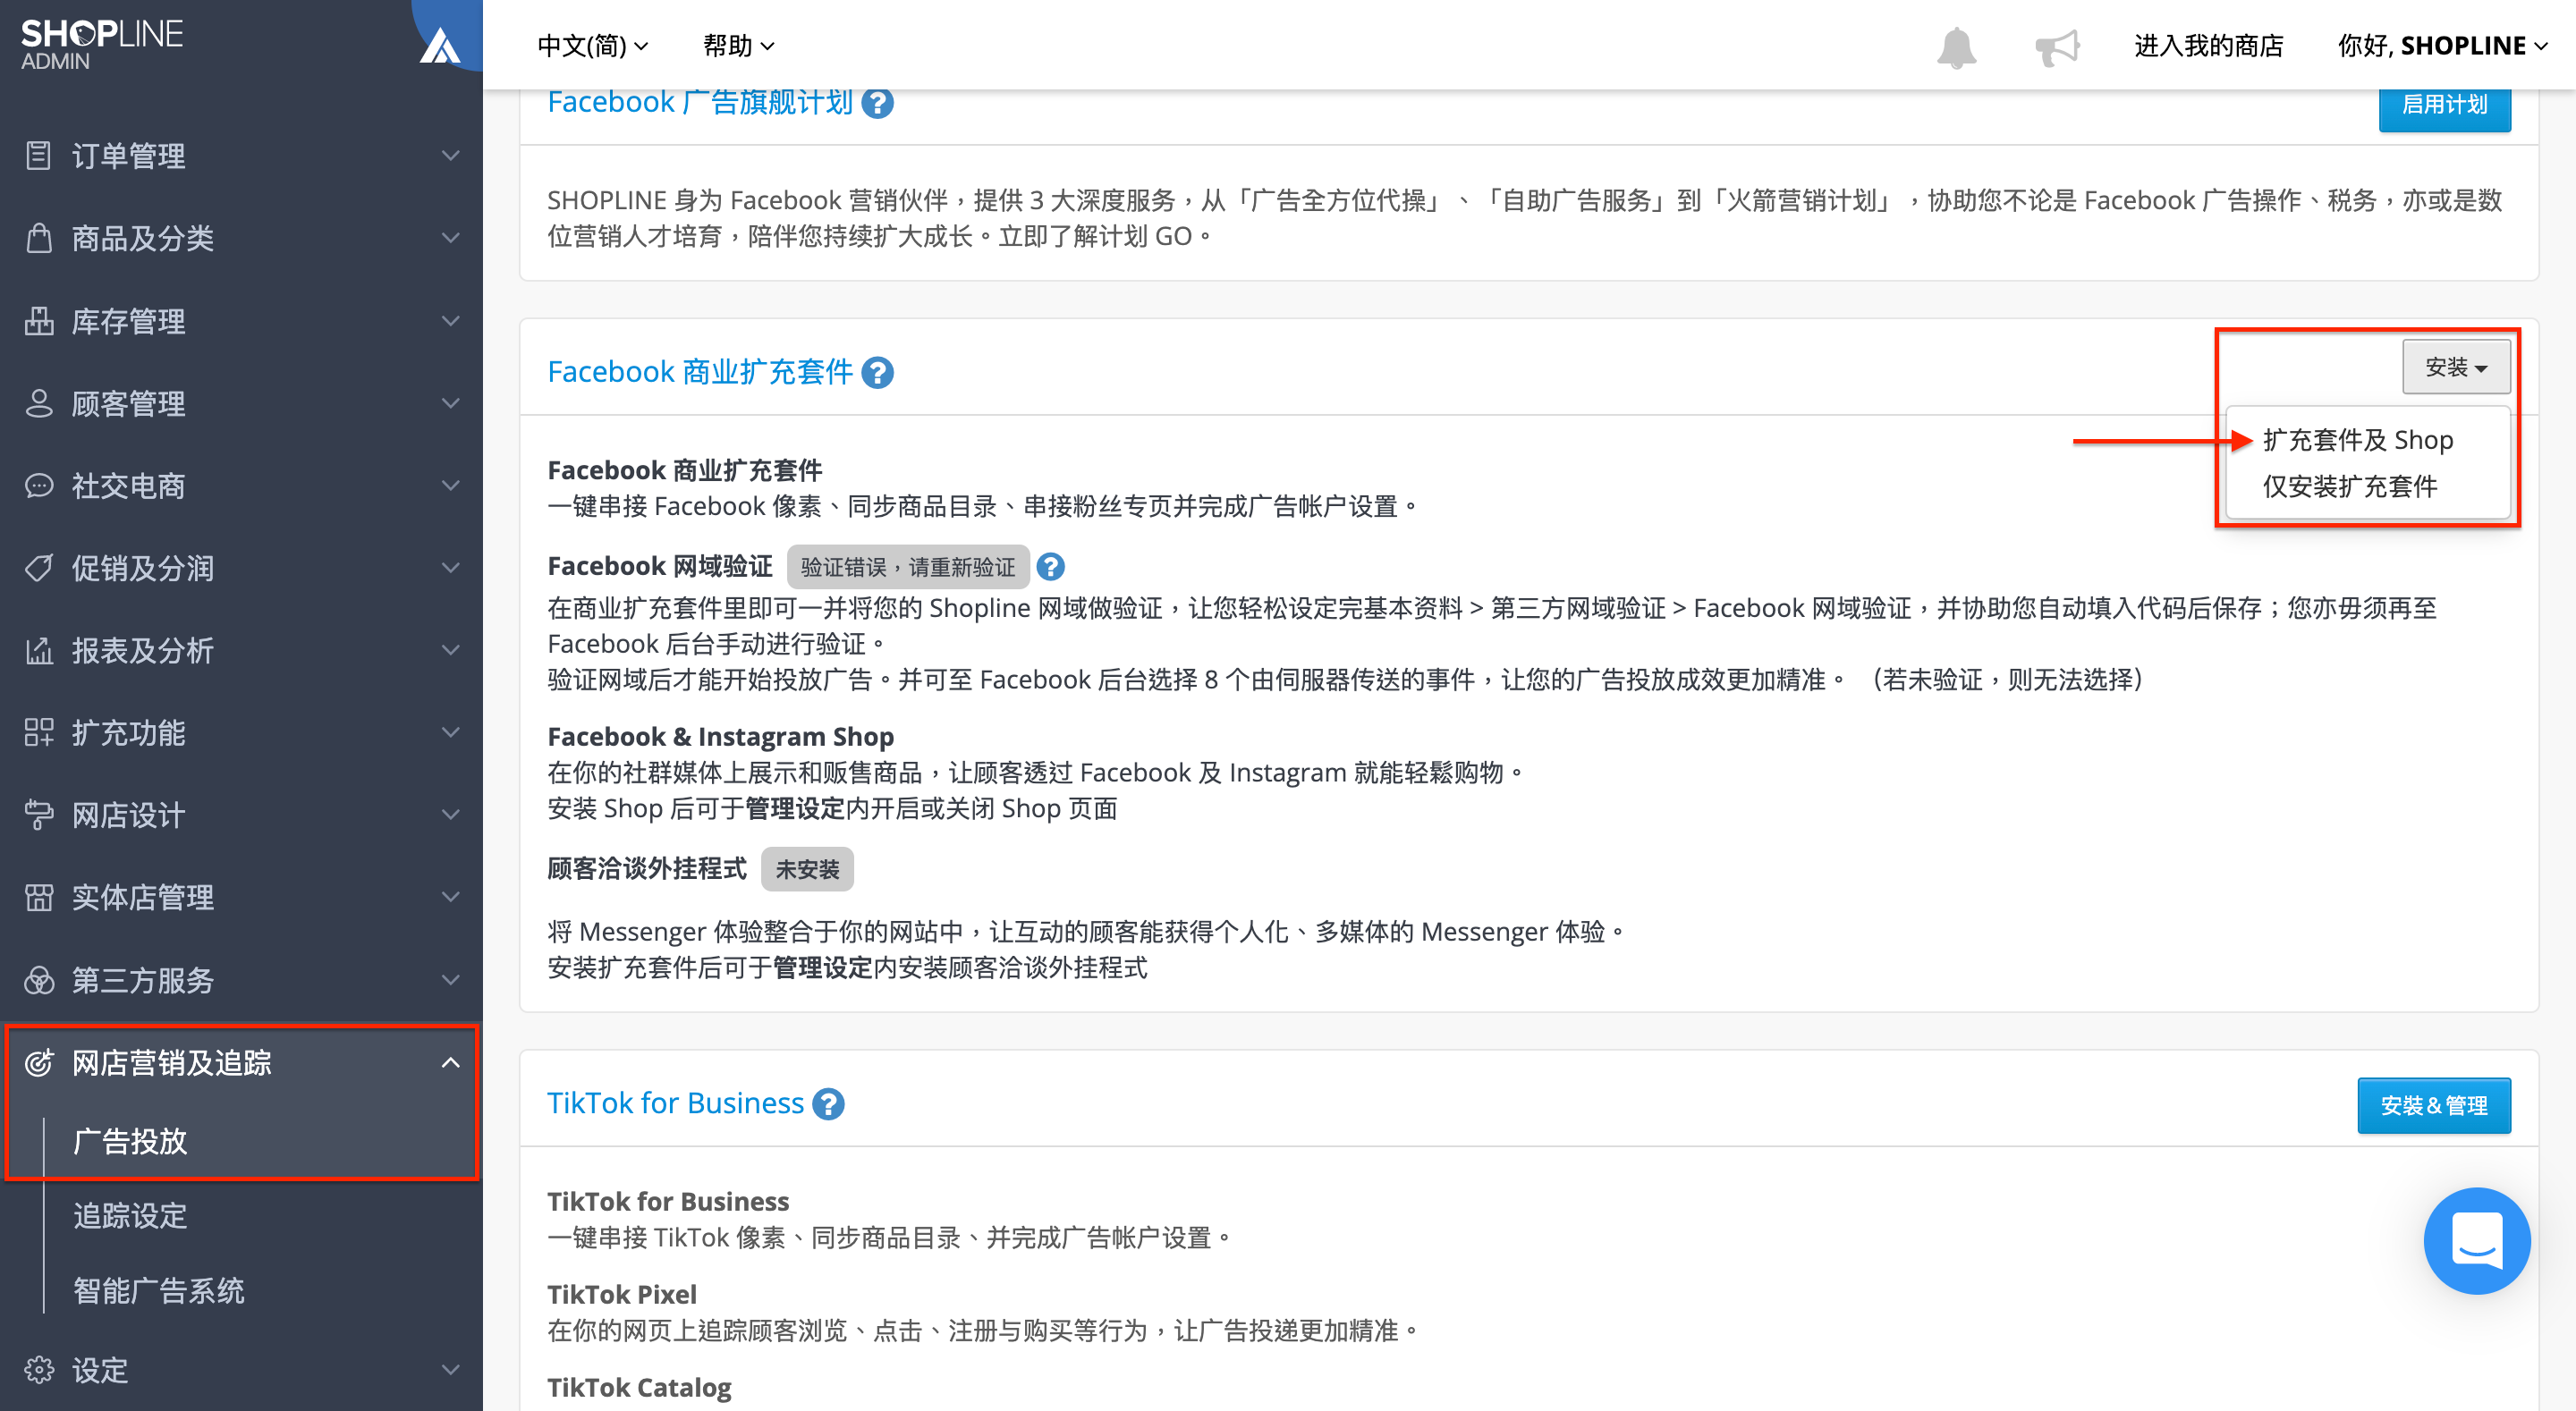This screenshot has height=1411, width=2576.
Task: Click 进入我的商店 link
Action: [x=2208, y=46]
